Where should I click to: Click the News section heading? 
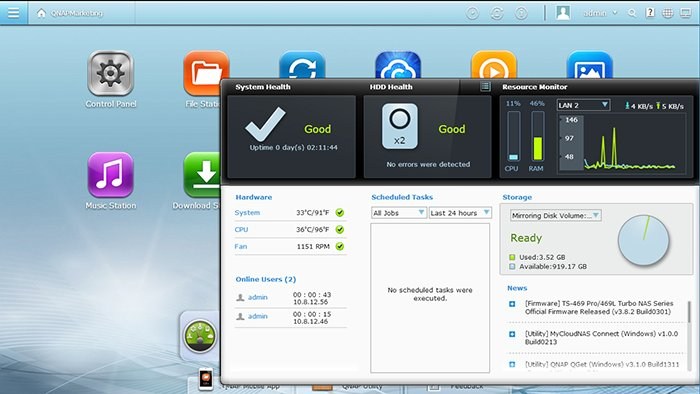coord(517,288)
